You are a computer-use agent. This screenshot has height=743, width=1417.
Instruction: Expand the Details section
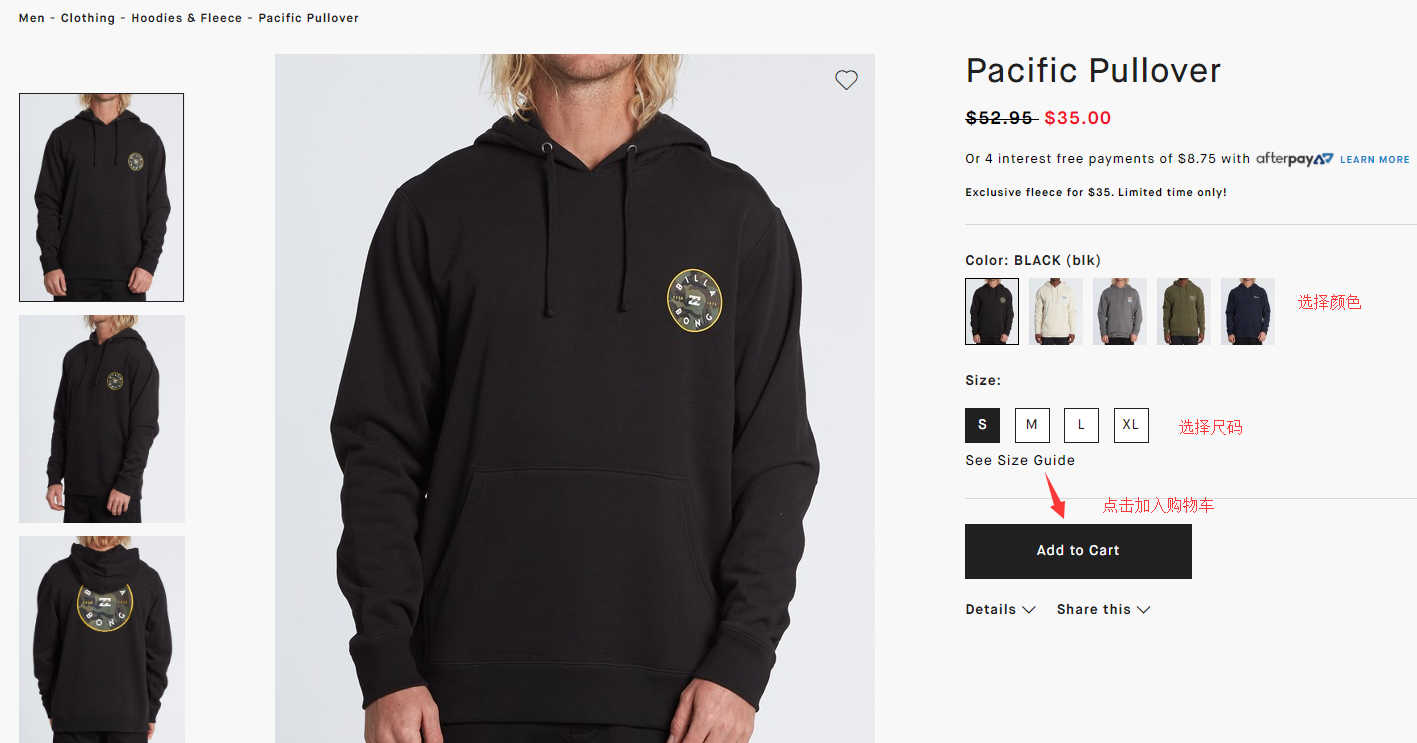tap(1000, 610)
